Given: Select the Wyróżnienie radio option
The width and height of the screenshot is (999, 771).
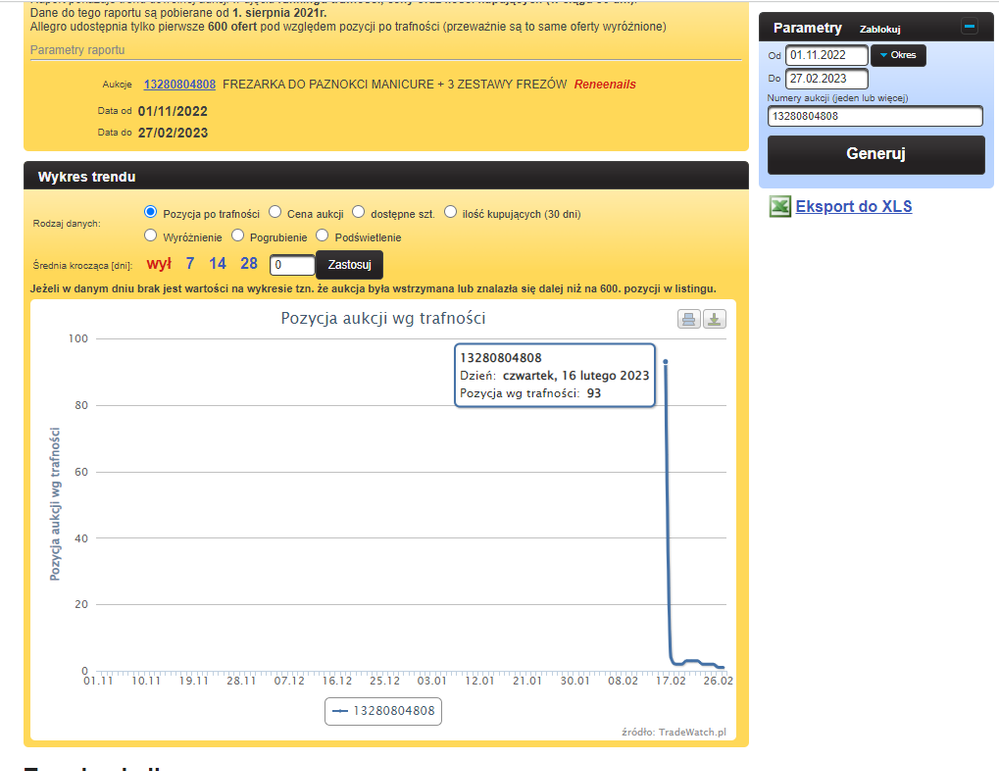Looking at the screenshot, I should coord(151,236).
